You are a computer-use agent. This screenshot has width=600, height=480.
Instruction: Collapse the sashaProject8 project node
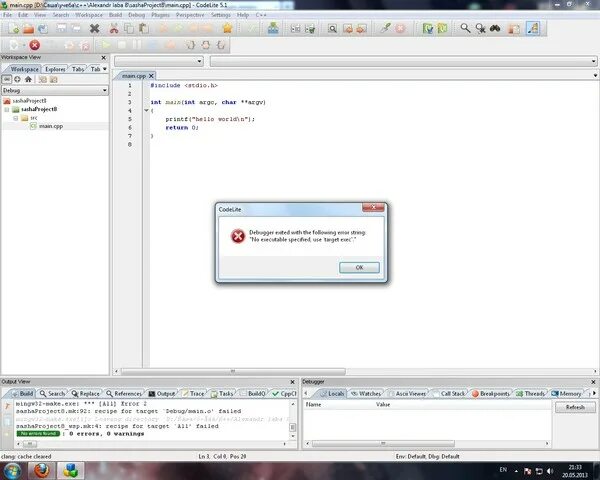click(7, 109)
